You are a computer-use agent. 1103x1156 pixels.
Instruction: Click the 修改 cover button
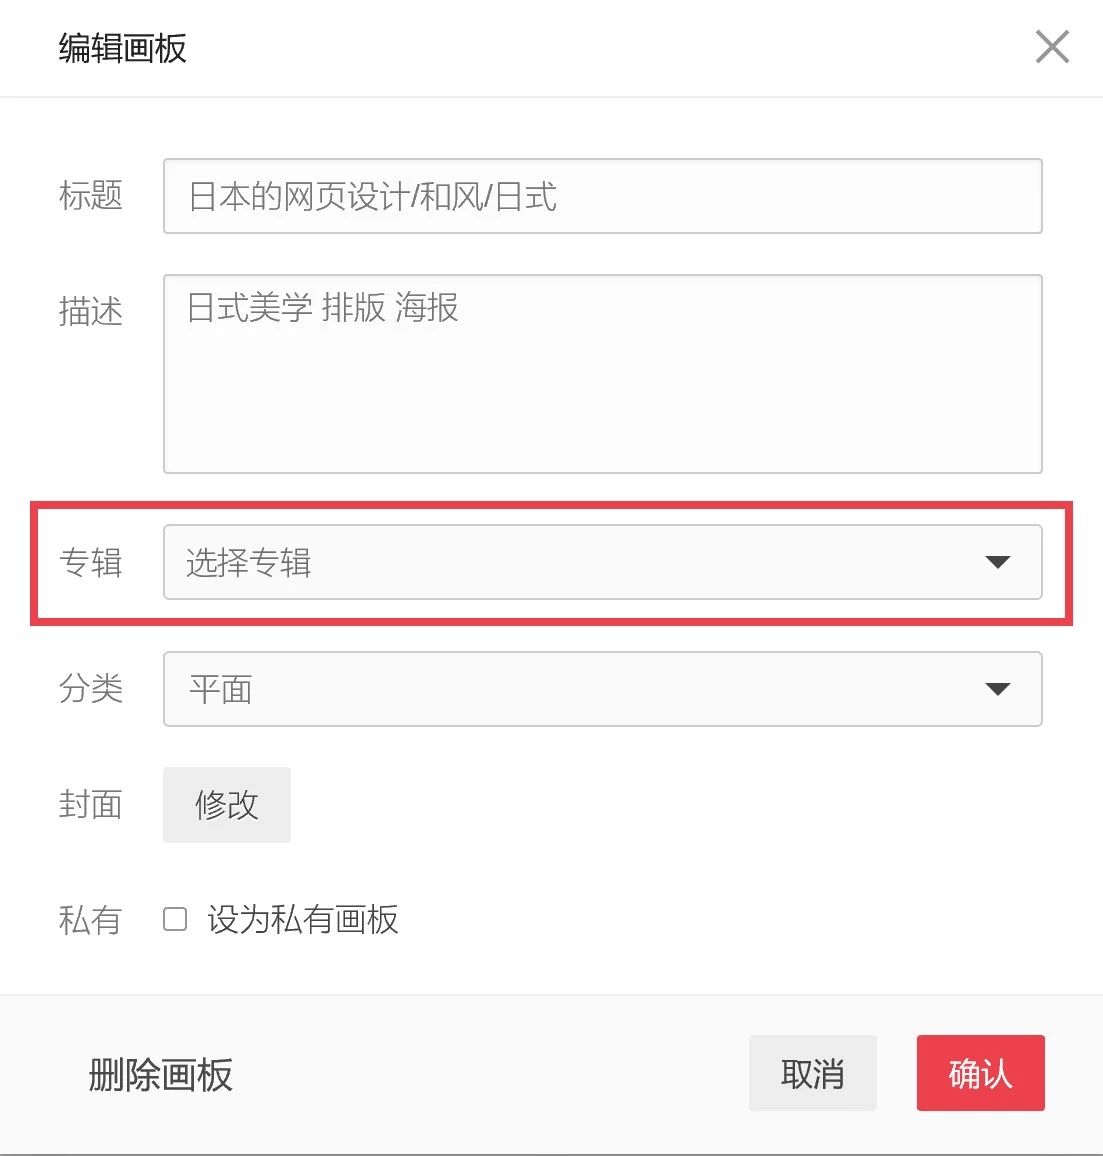227,804
